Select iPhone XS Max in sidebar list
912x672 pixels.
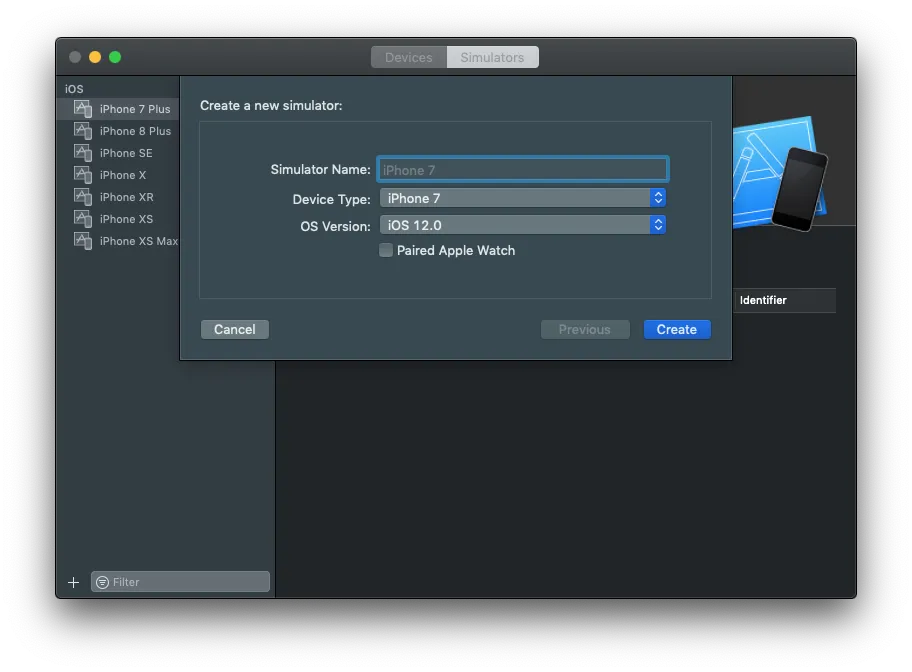(x=118, y=241)
